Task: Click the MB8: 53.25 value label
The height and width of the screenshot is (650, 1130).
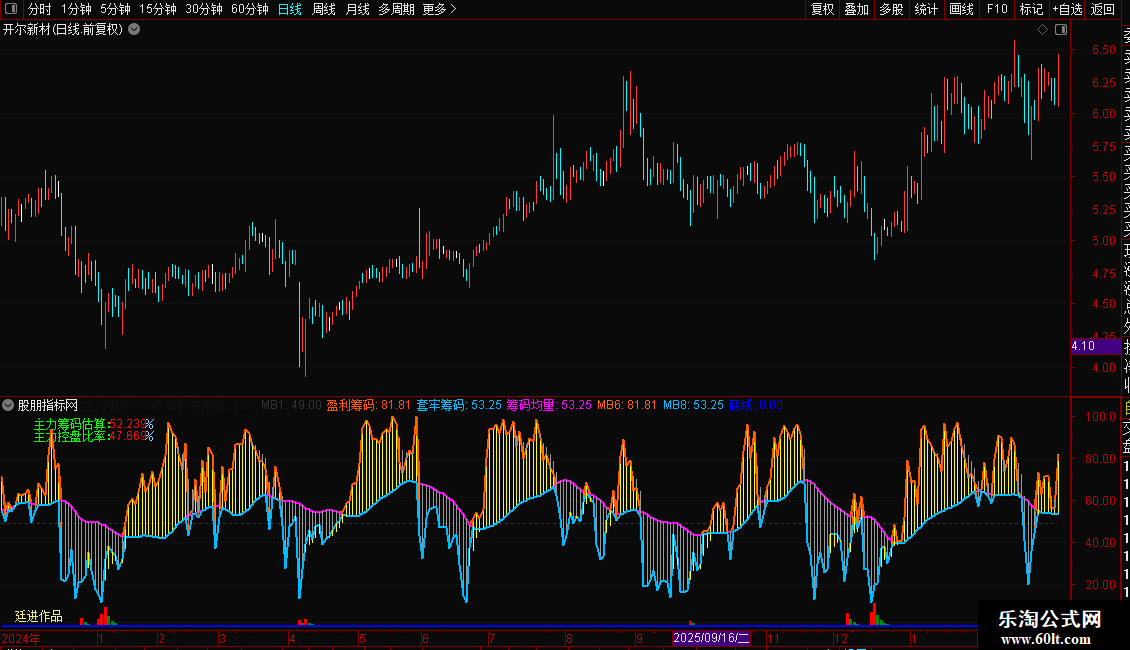Action: point(693,405)
